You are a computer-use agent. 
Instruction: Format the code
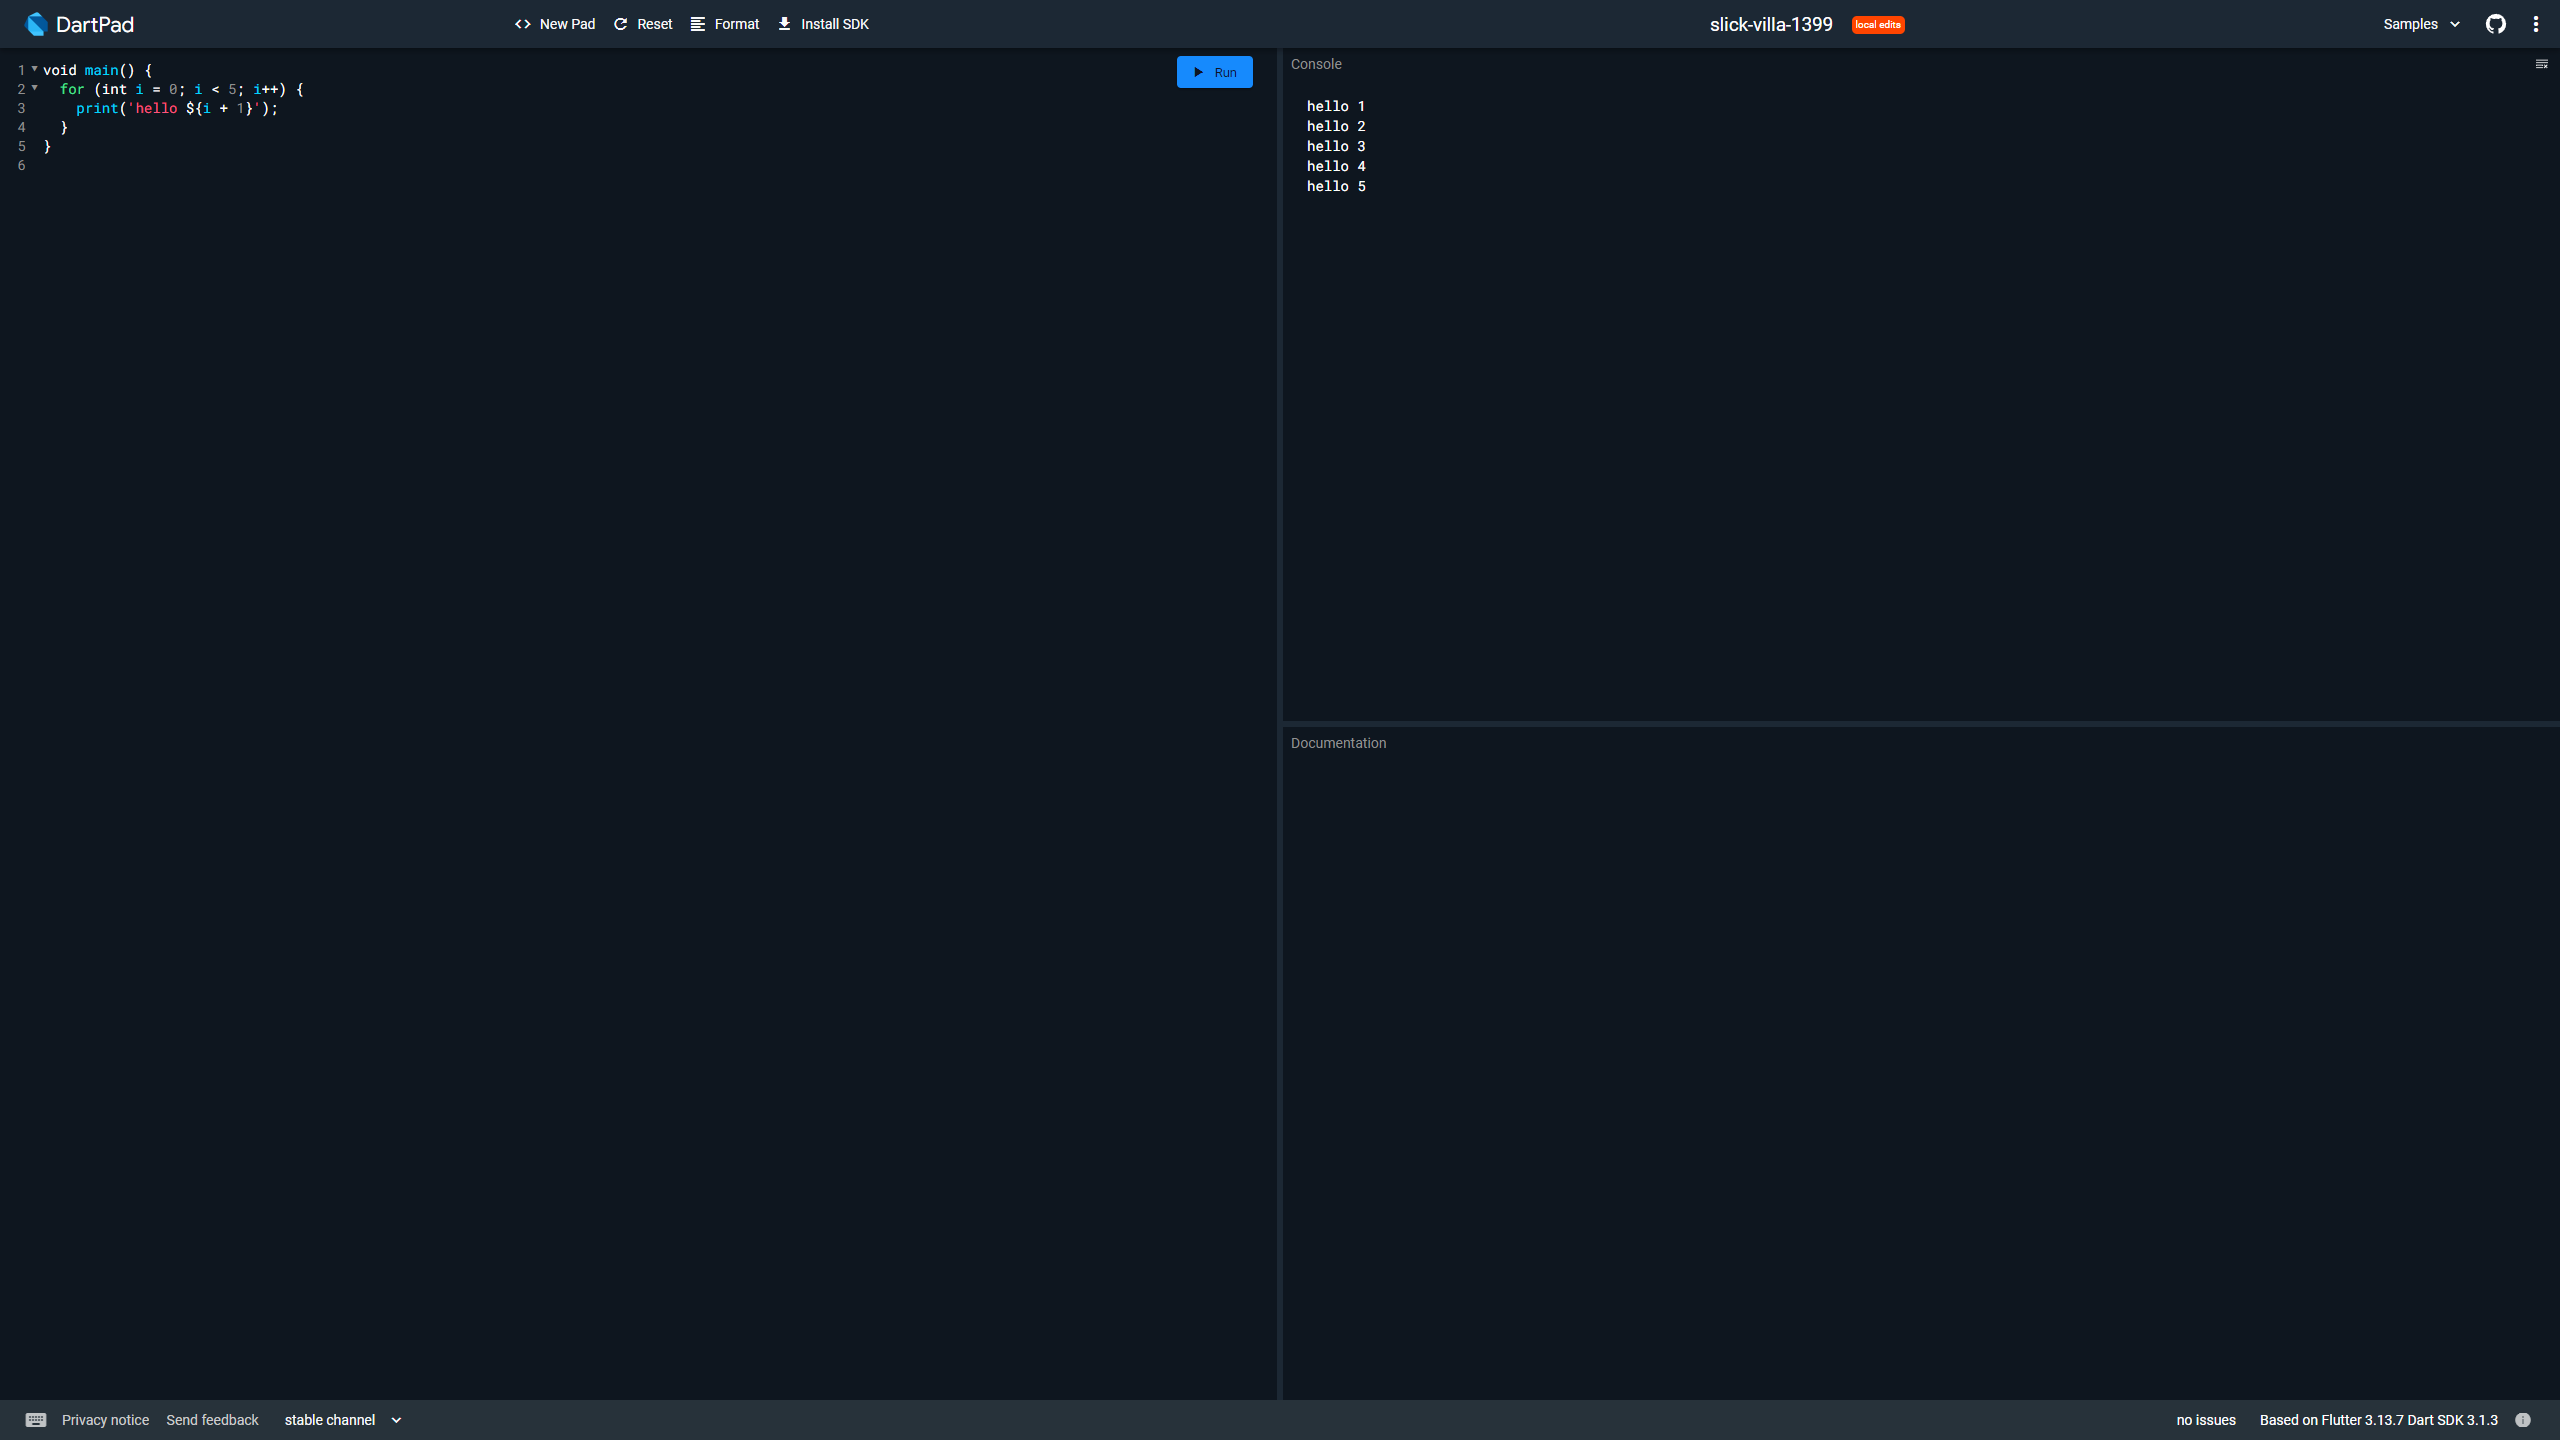(725, 24)
